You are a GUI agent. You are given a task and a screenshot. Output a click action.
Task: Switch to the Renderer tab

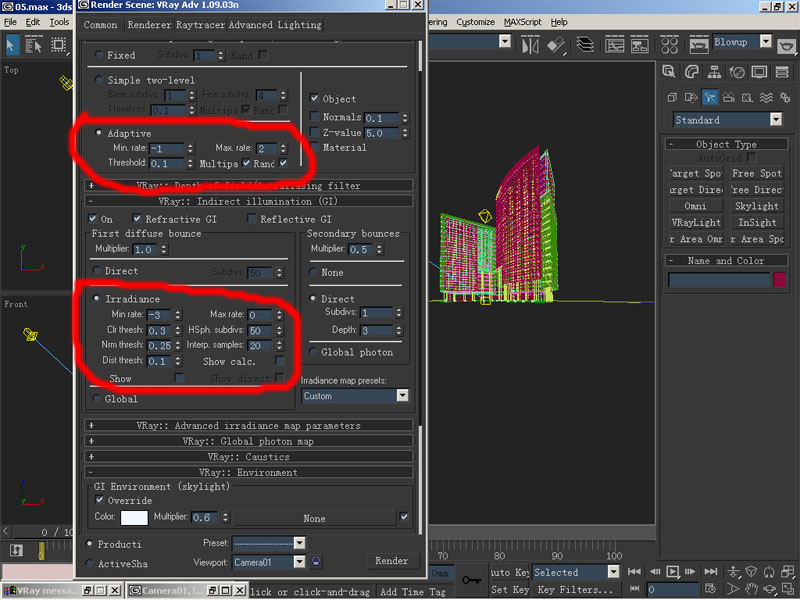pyautogui.click(x=149, y=24)
